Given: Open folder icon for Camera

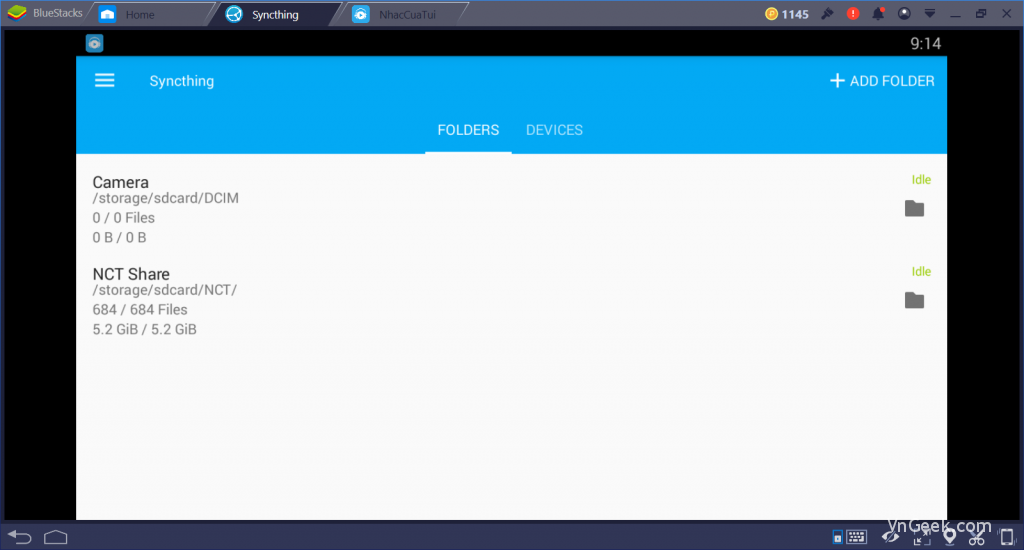Looking at the screenshot, I should pyautogui.click(x=914, y=208).
